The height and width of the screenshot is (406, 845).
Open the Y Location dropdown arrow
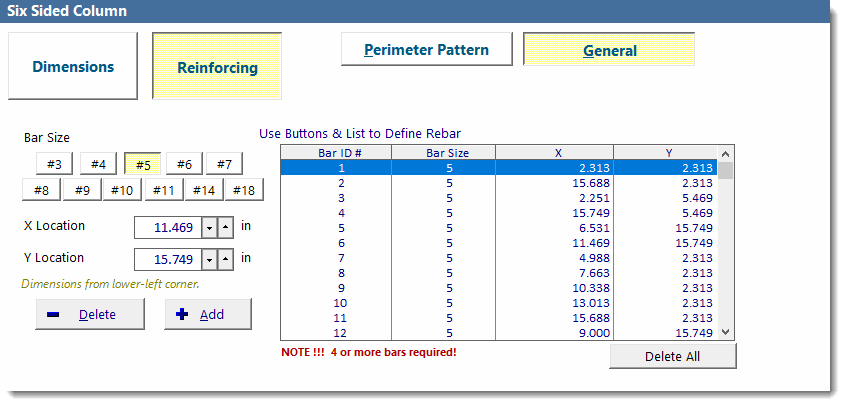tap(209, 260)
